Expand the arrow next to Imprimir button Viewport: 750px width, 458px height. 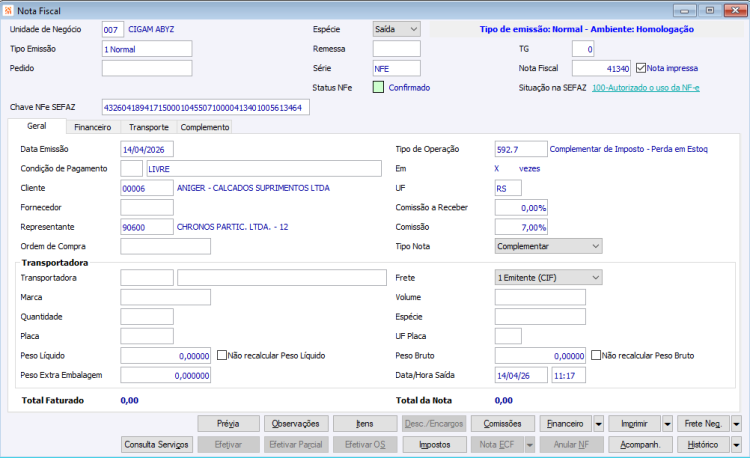click(667, 424)
